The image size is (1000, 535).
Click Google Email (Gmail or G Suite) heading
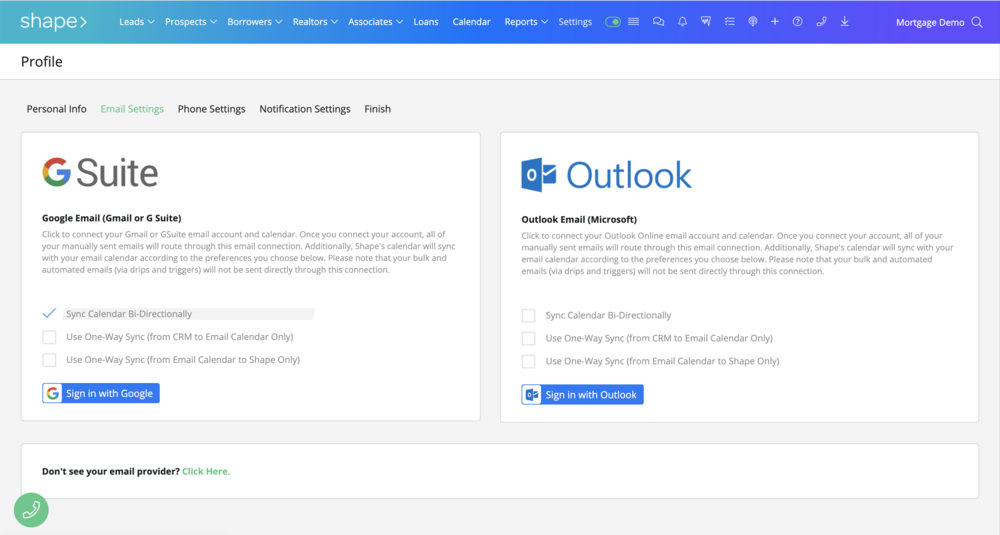[112, 218]
